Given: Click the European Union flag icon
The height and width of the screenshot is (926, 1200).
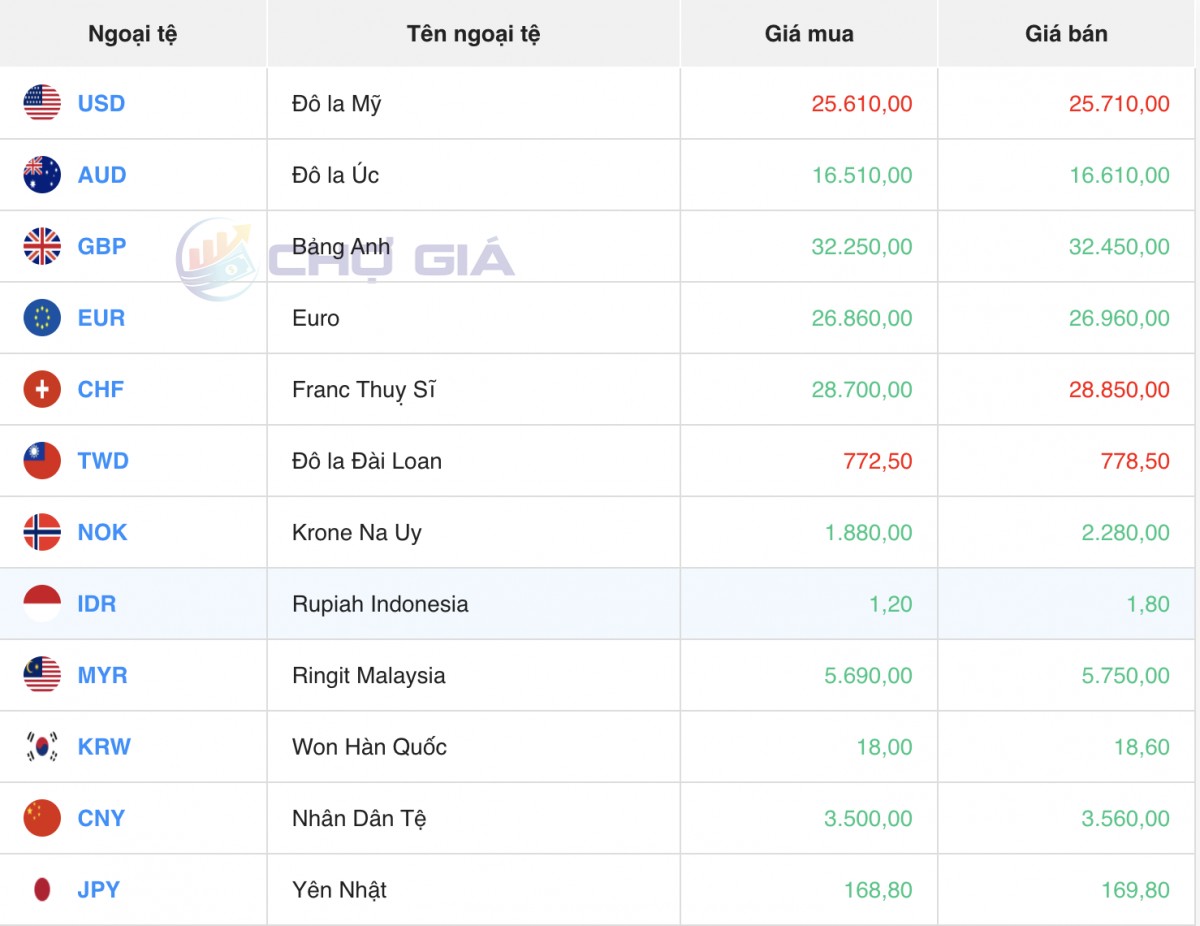Looking at the screenshot, I should click(x=42, y=318).
